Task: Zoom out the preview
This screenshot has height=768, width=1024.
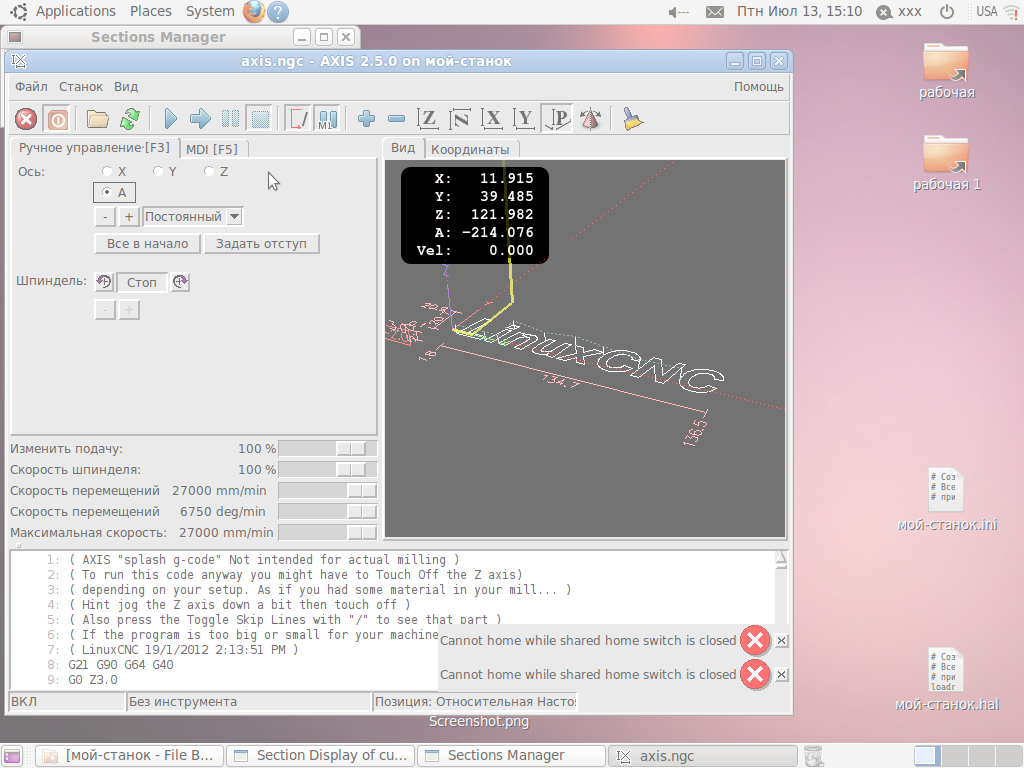Action: pos(396,119)
